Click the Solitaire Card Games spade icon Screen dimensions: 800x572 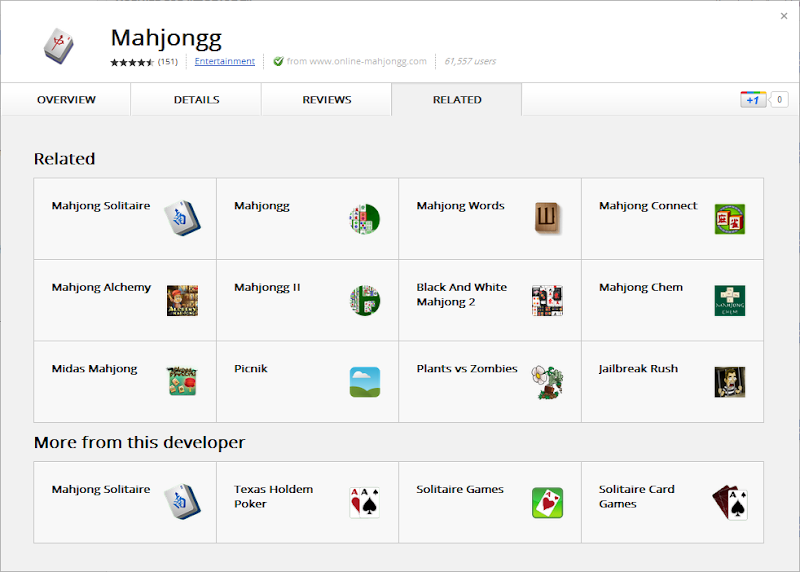click(x=730, y=503)
